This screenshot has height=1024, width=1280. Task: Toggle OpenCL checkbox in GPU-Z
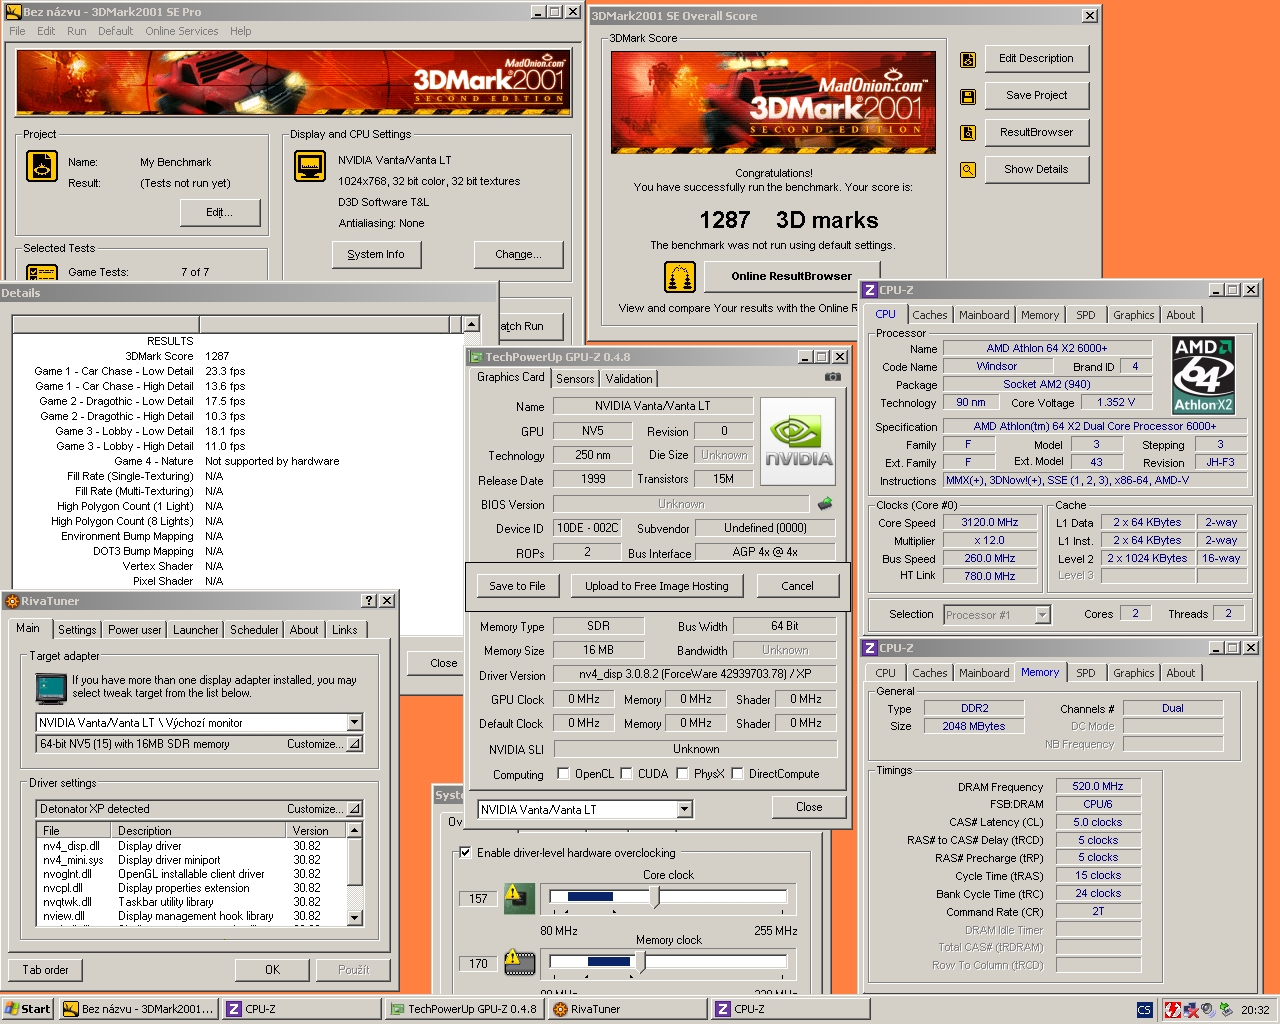coord(563,773)
